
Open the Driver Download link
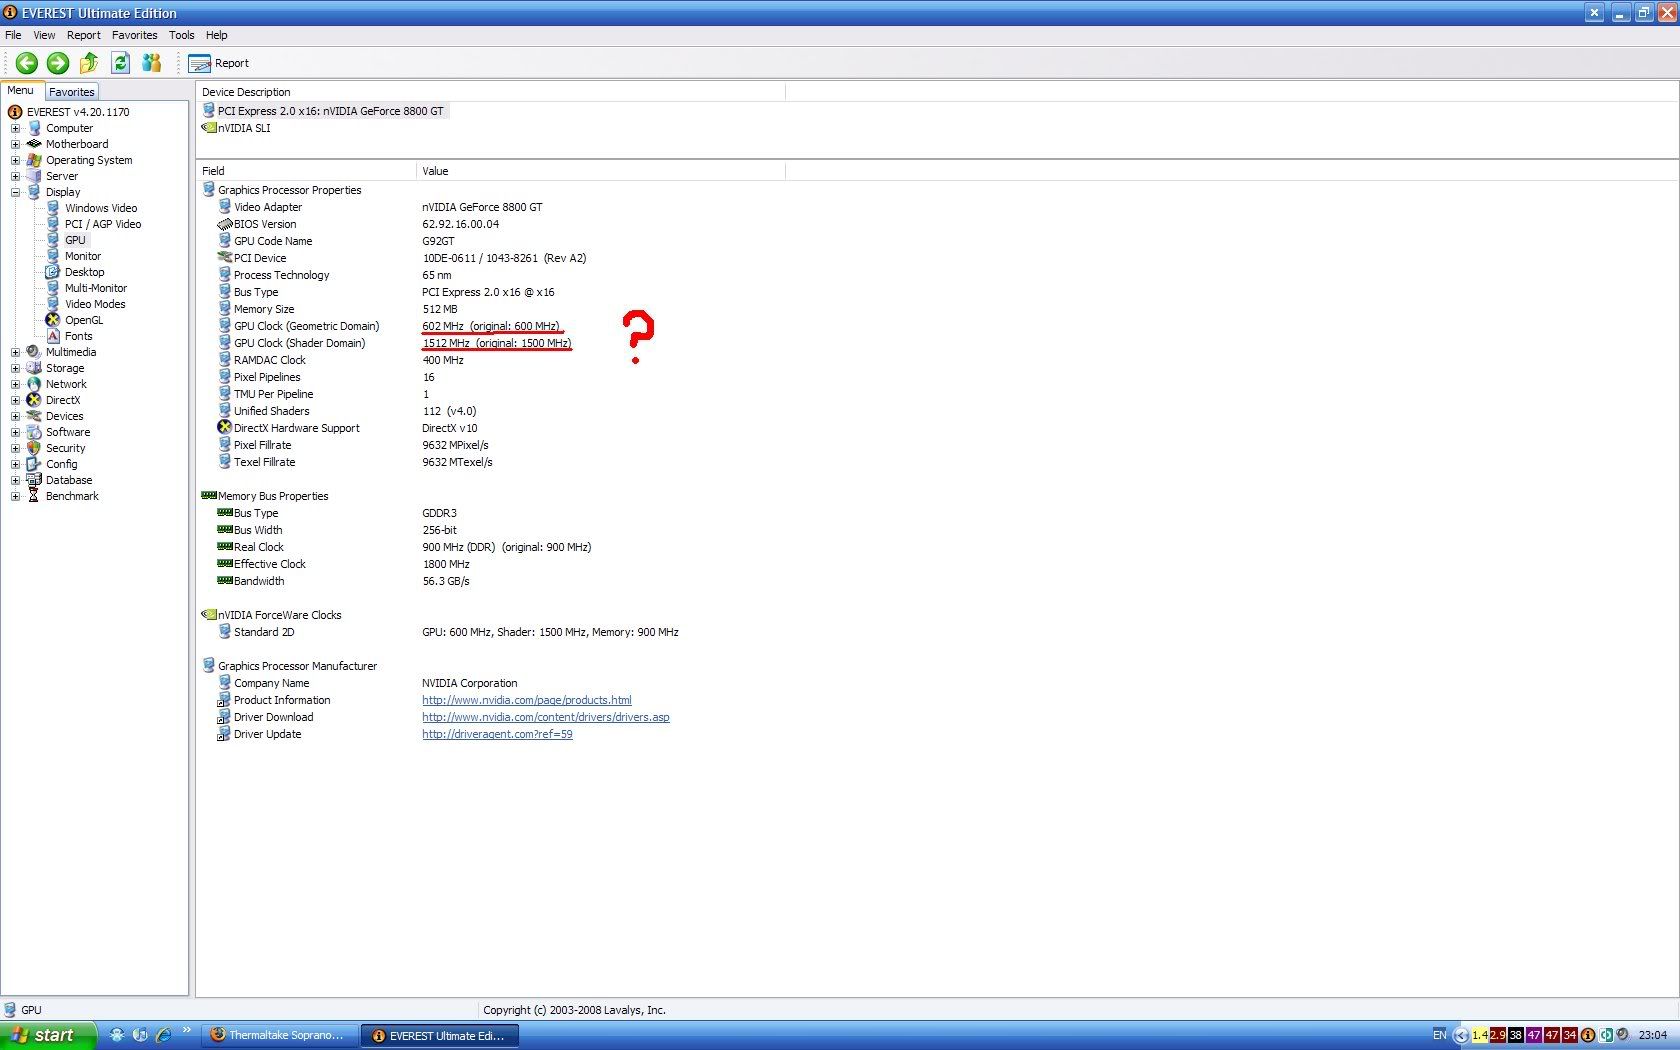[545, 717]
